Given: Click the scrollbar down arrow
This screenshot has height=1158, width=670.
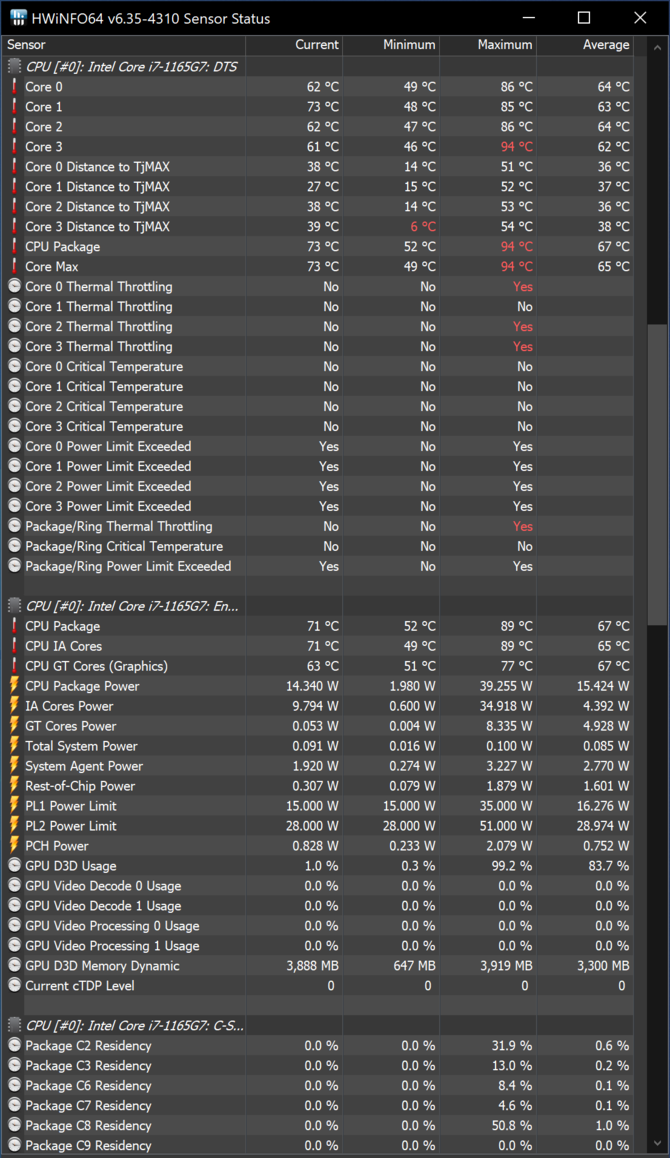Looking at the screenshot, I should point(657,1144).
